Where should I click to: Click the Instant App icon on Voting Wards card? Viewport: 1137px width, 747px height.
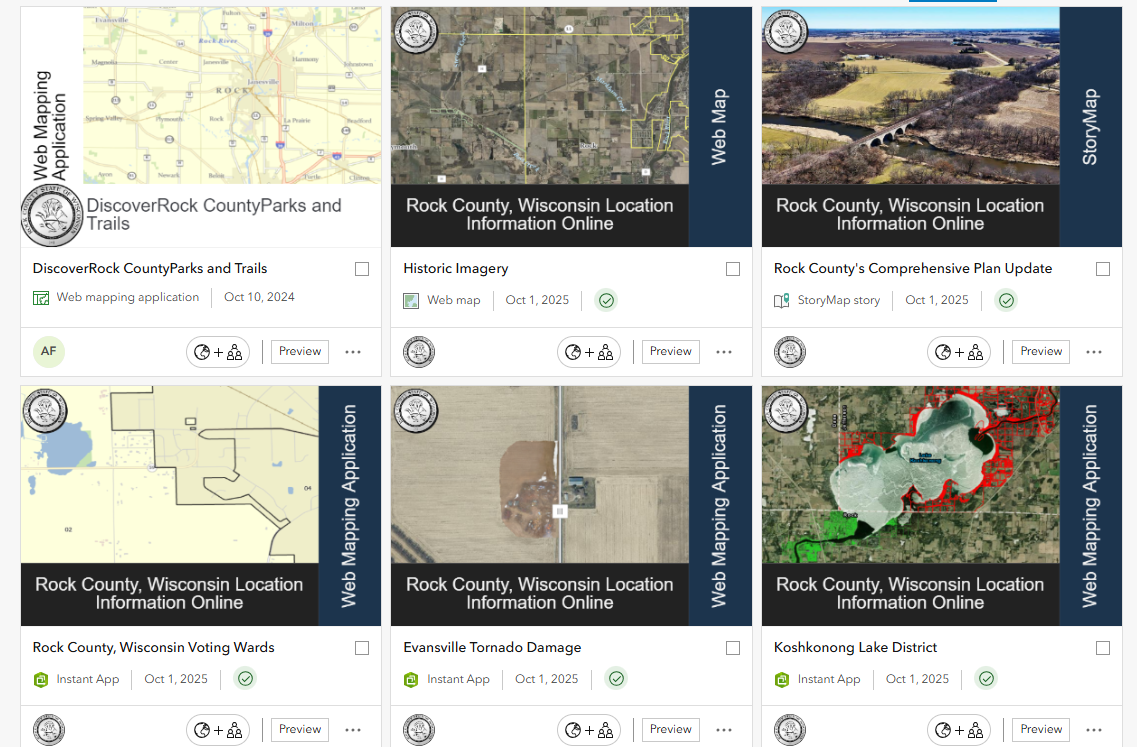41,679
